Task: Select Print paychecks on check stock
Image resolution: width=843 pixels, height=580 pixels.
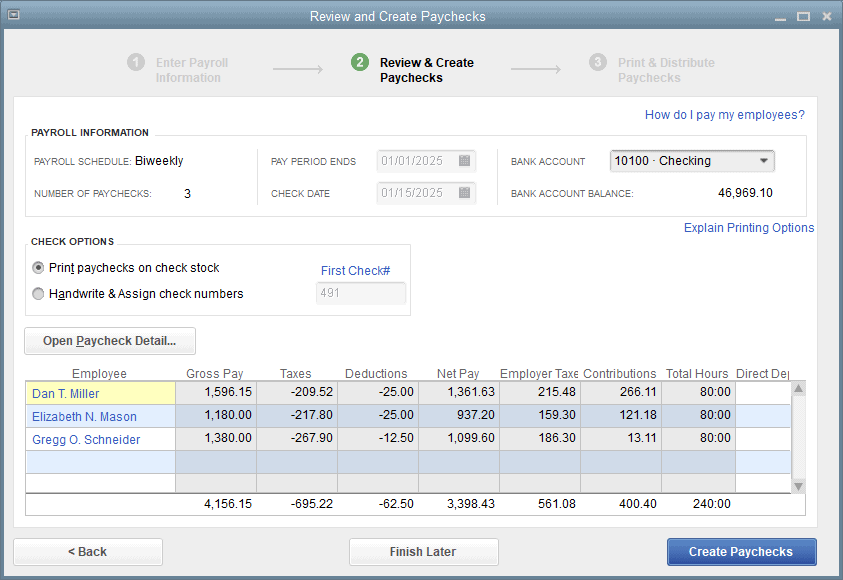Action: tap(38, 268)
